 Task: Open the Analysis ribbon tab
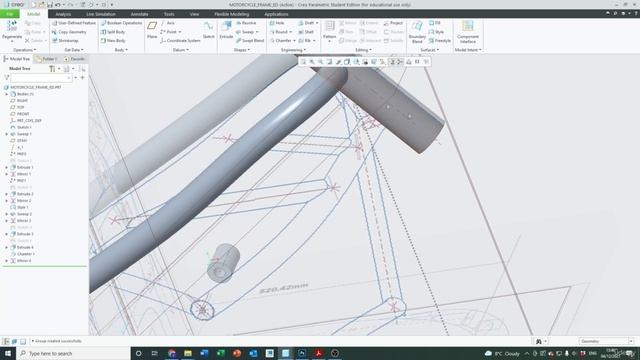click(x=63, y=14)
